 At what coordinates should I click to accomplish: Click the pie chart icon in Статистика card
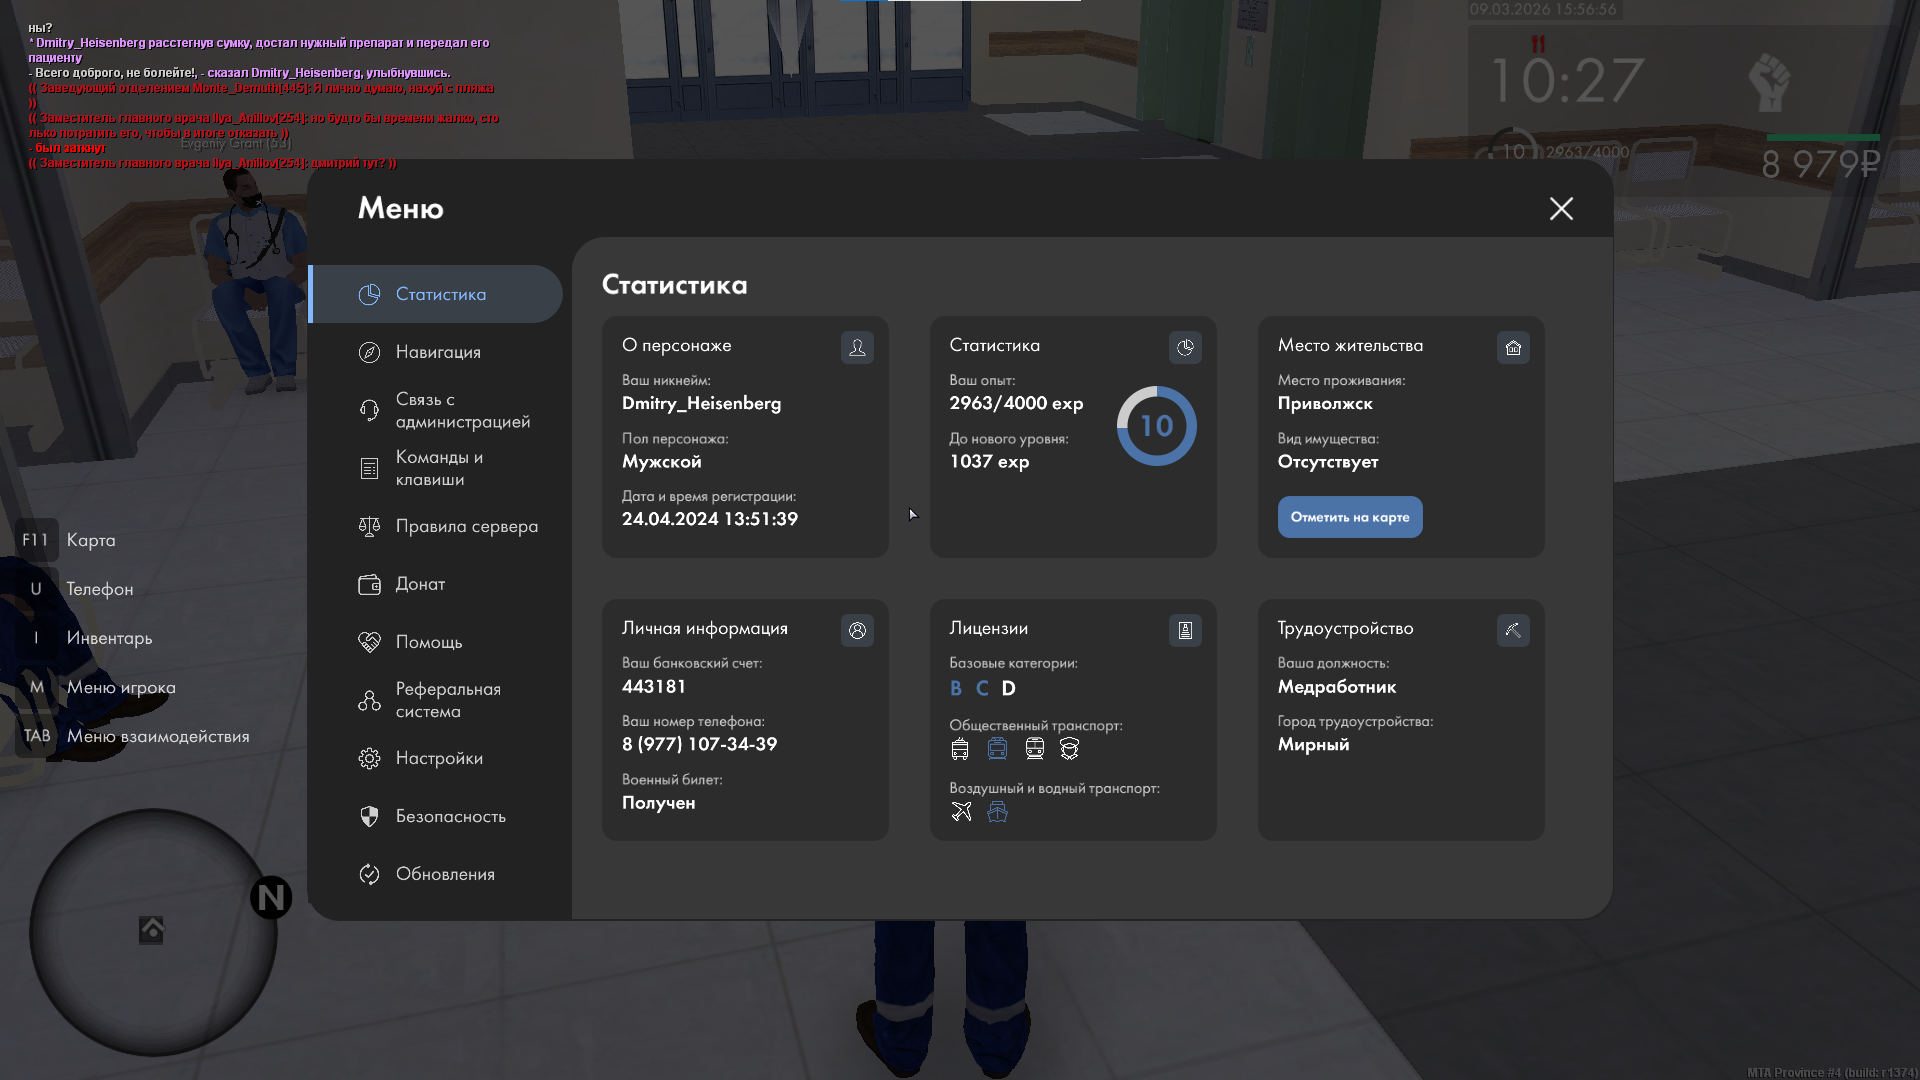click(1185, 347)
